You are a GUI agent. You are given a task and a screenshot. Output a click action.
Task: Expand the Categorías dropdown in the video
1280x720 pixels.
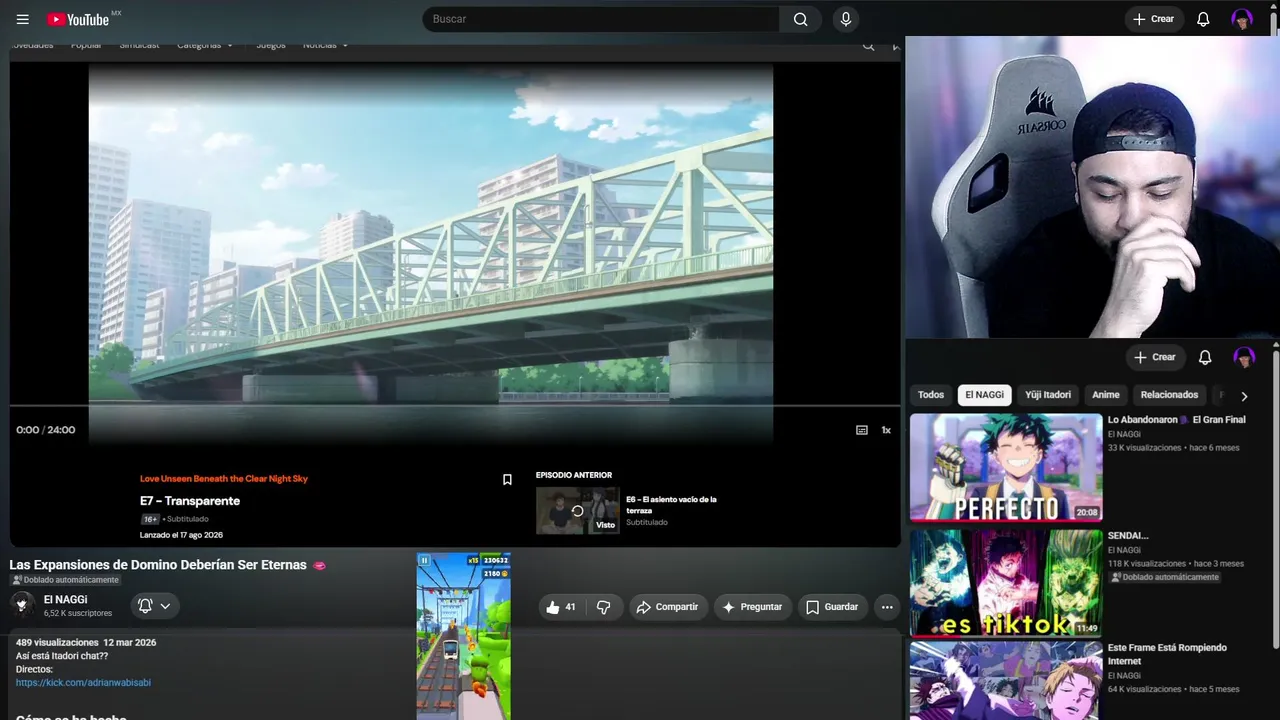(x=205, y=45)
